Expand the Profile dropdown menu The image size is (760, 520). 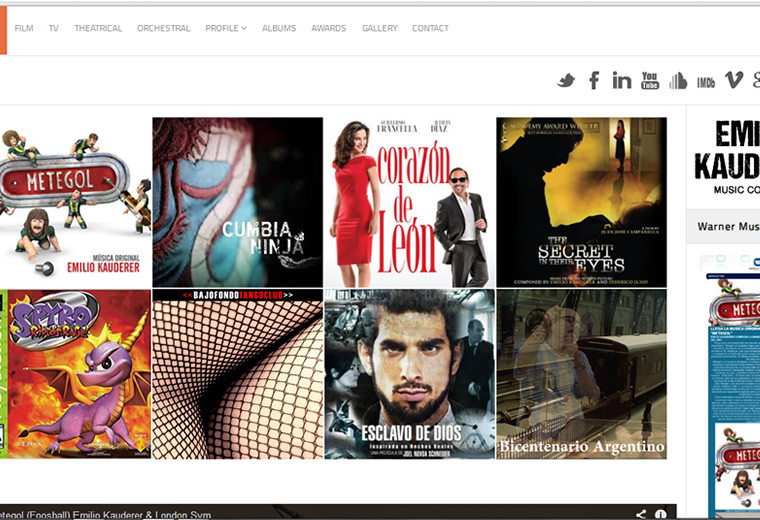click(x=226, y=28)
